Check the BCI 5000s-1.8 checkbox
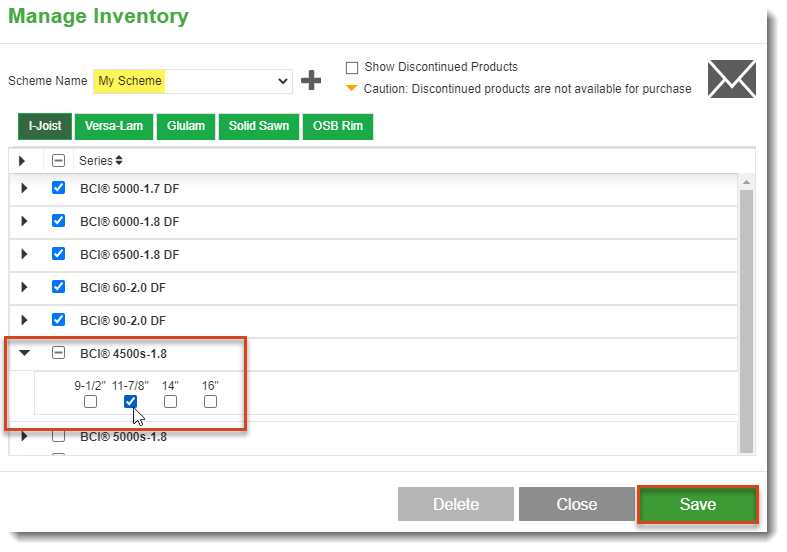787x552 pixels. pyautogui.click(x=58, y=436)
